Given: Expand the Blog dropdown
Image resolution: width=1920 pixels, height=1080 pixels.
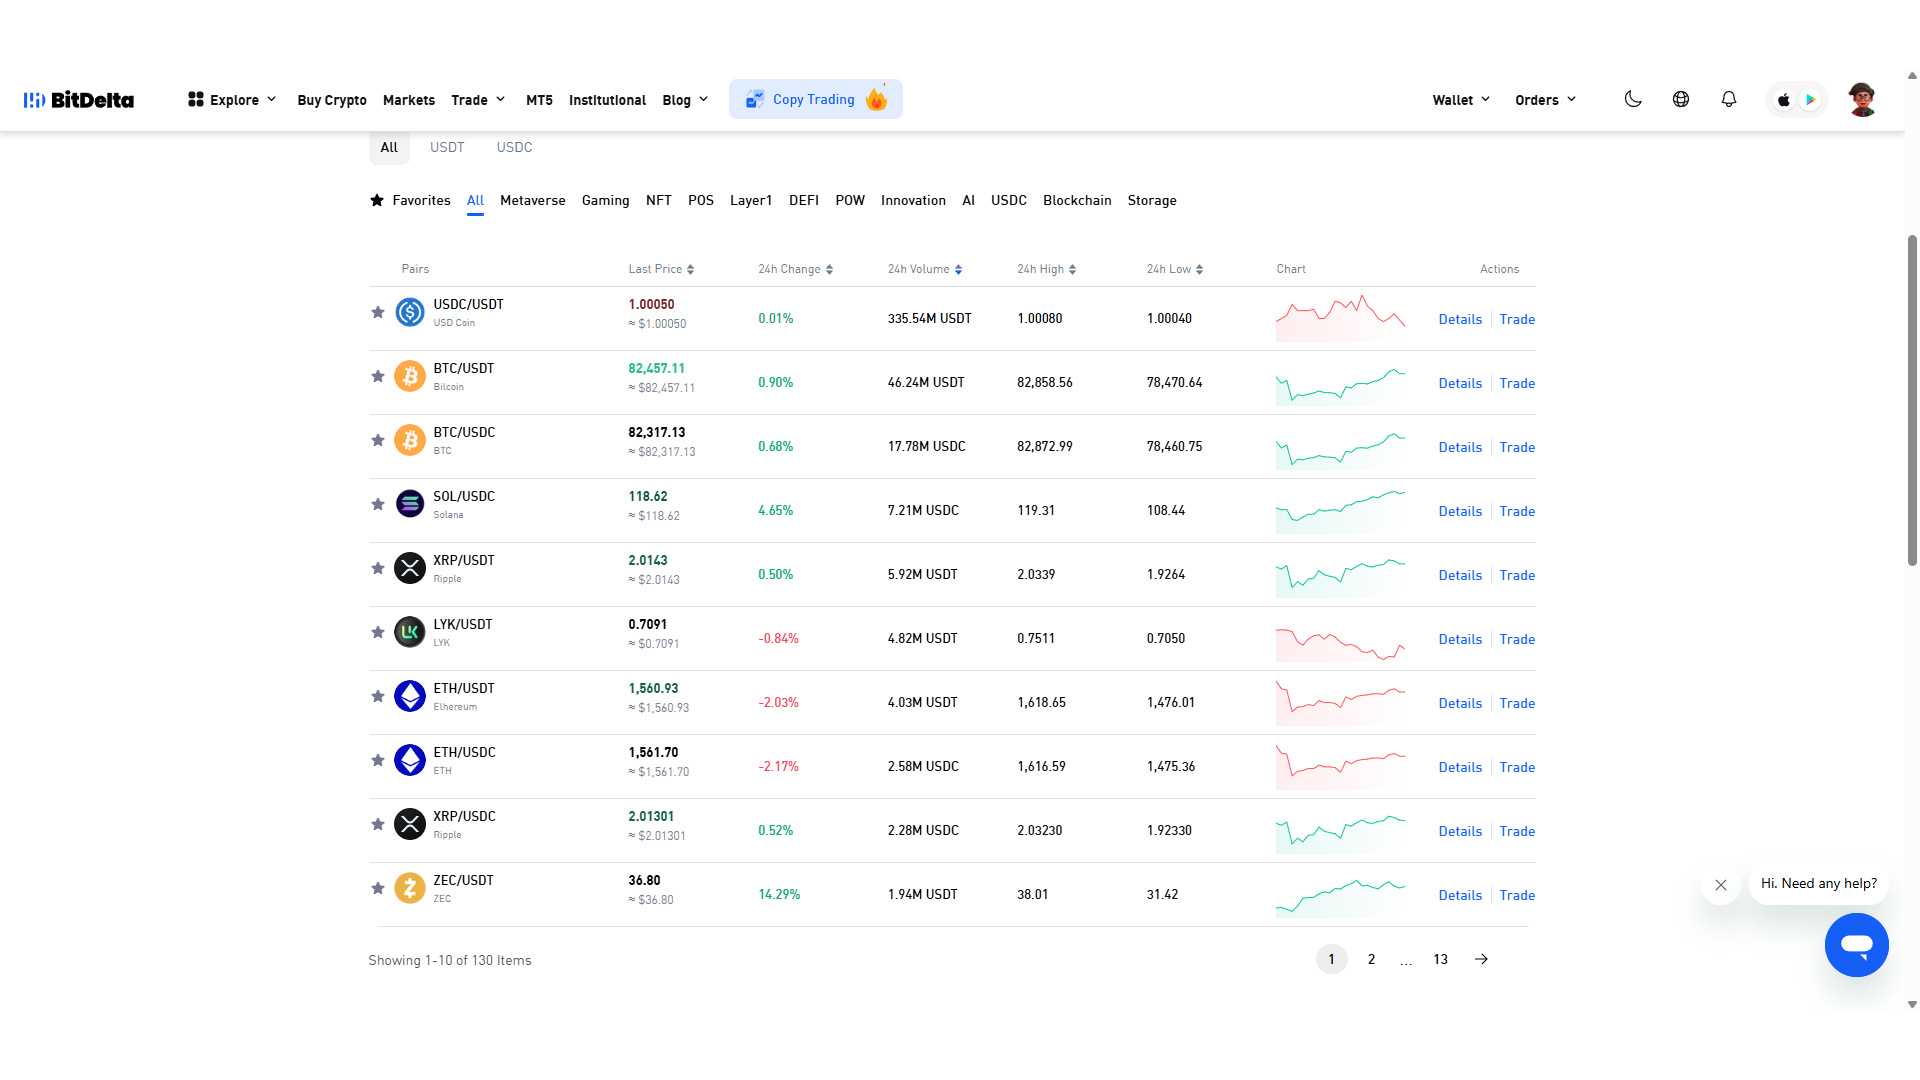Looking at the screenshot, I should [x=685, y=100].
